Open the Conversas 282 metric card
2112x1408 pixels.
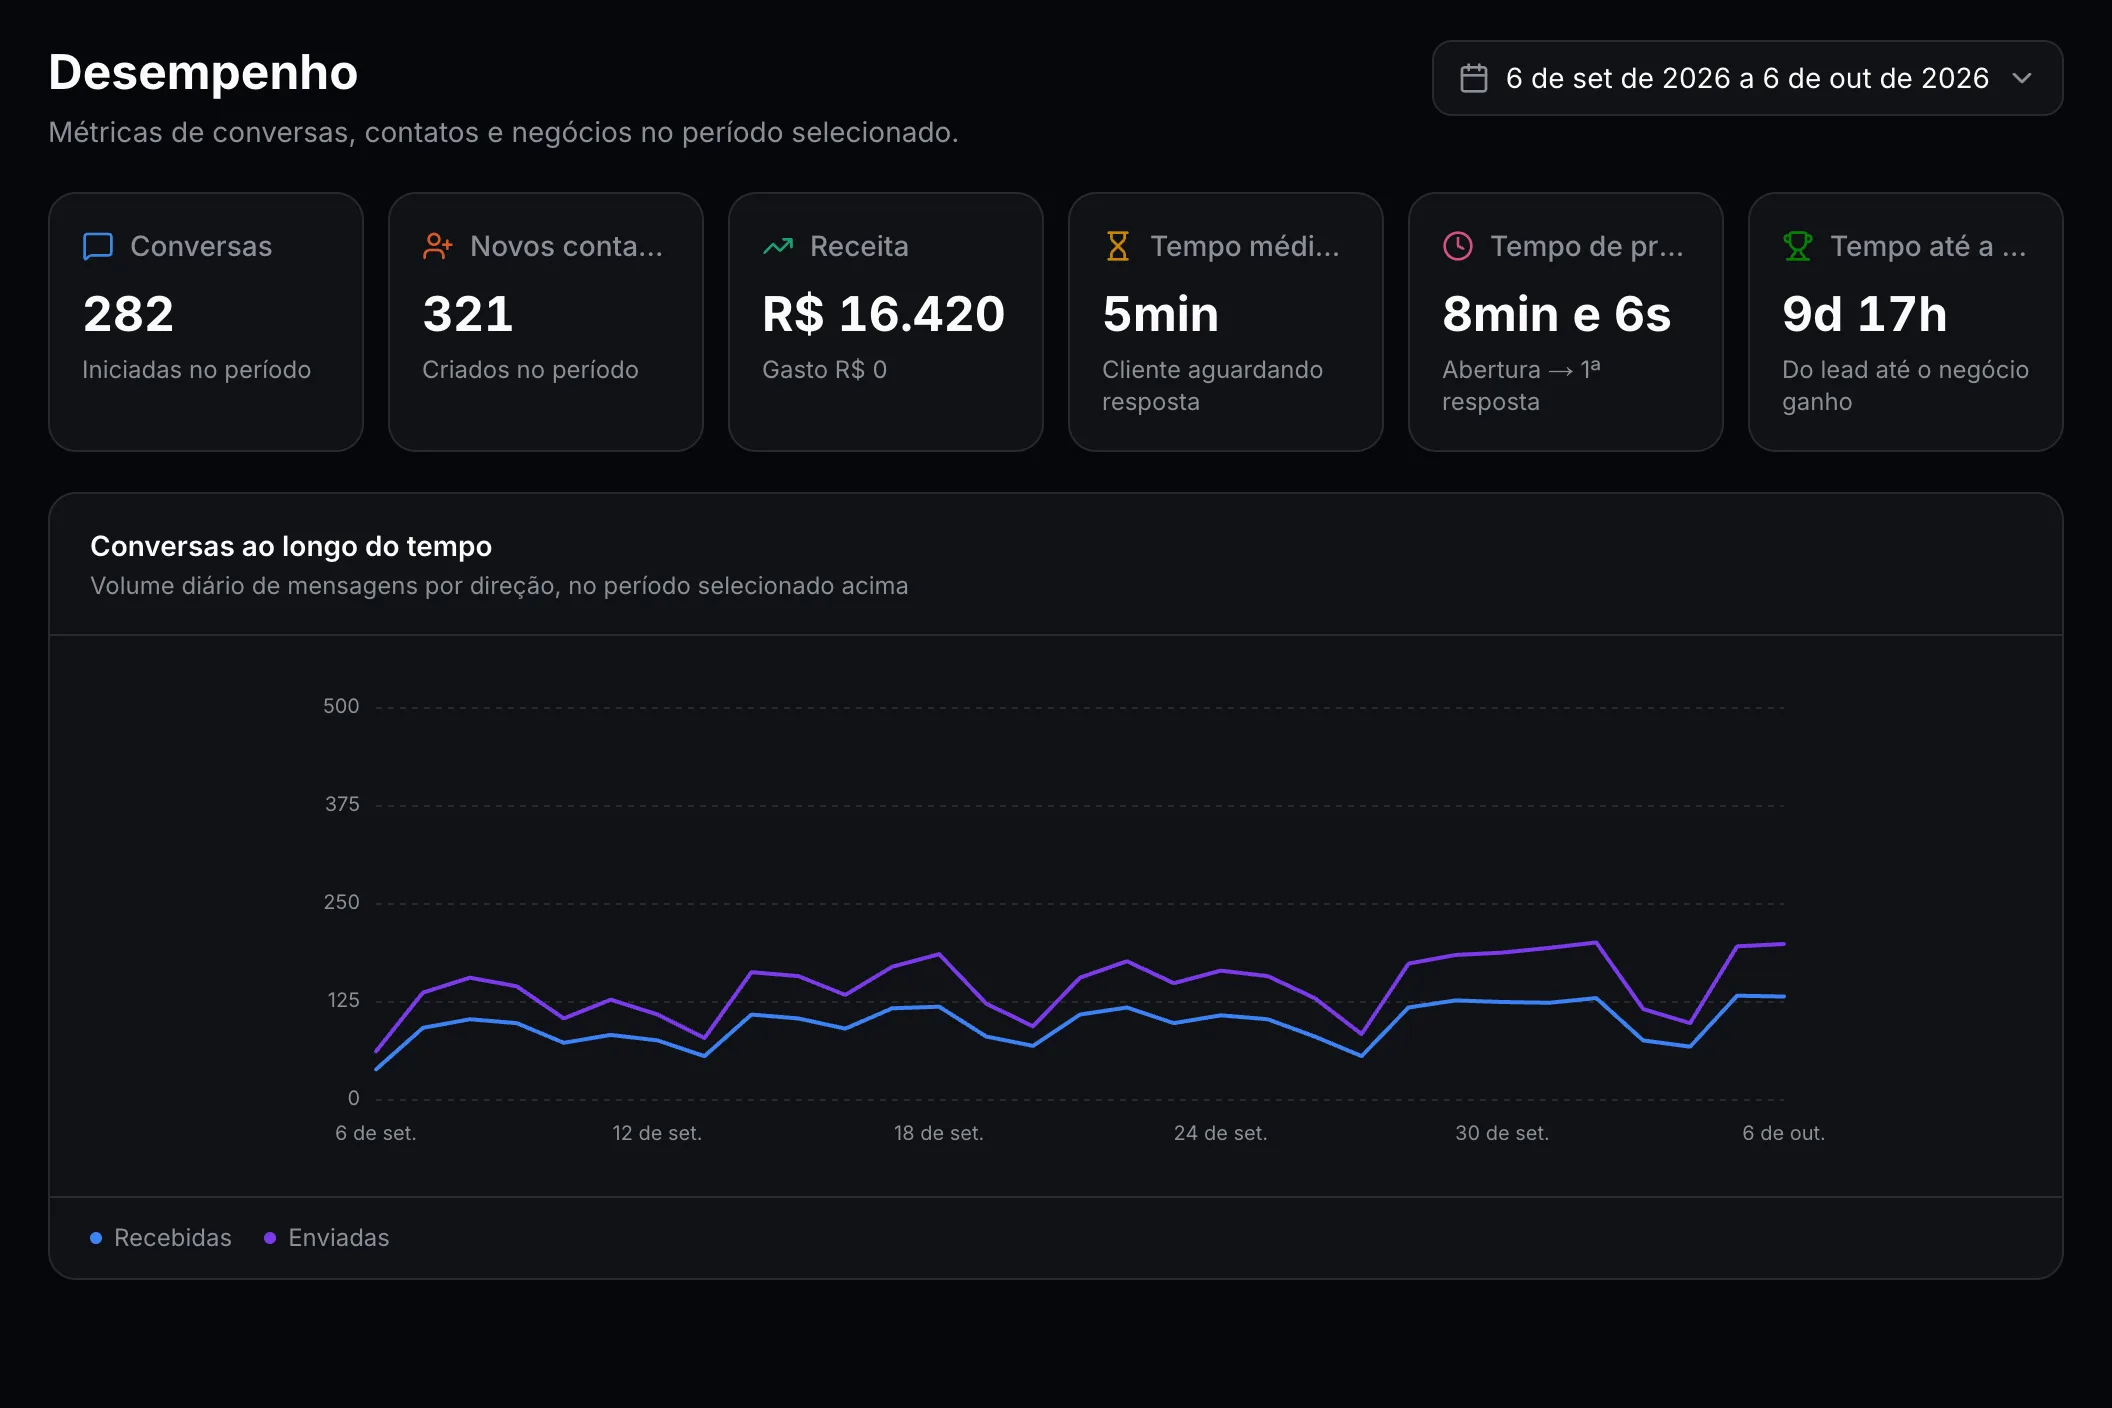point(206,322)
